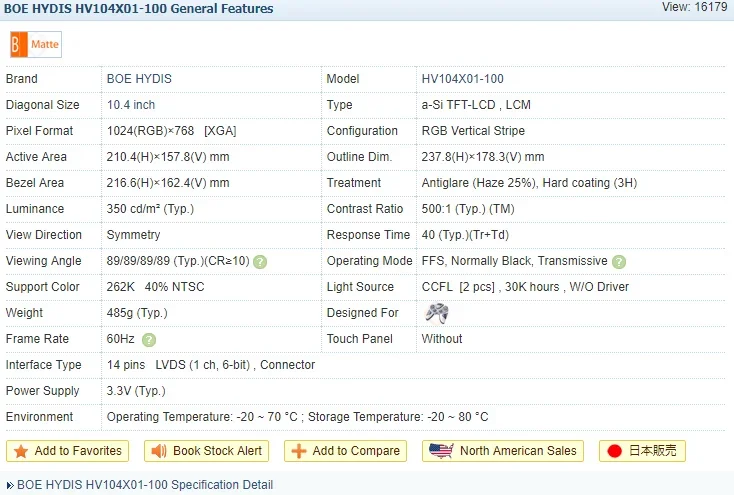734x495 pixels.
Task: Click the Add to Compare button label
Action: (356, 451)
